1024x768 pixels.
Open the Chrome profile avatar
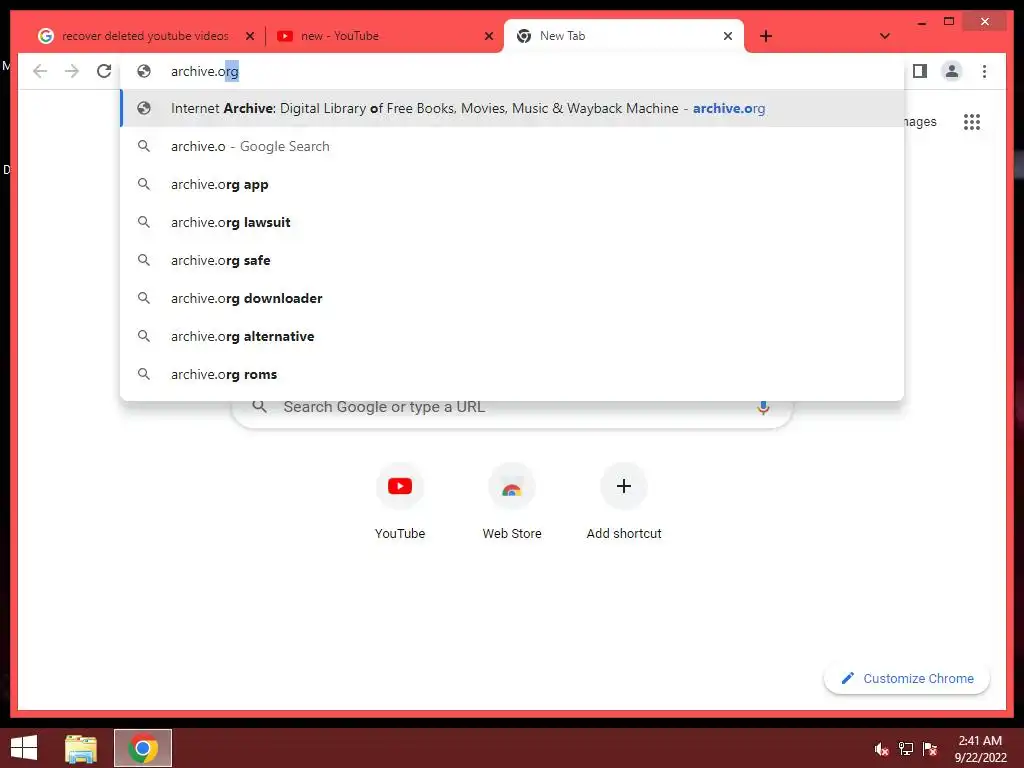coord(952,71)
